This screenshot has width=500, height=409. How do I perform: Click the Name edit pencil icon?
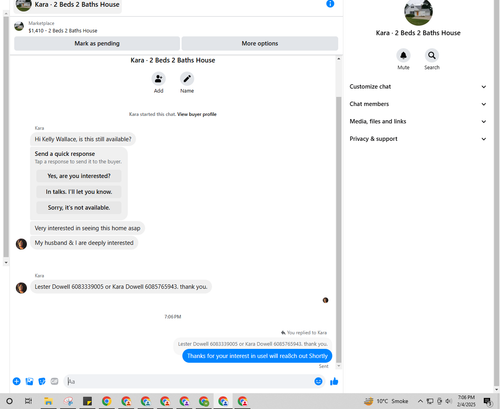click(187, 79)
